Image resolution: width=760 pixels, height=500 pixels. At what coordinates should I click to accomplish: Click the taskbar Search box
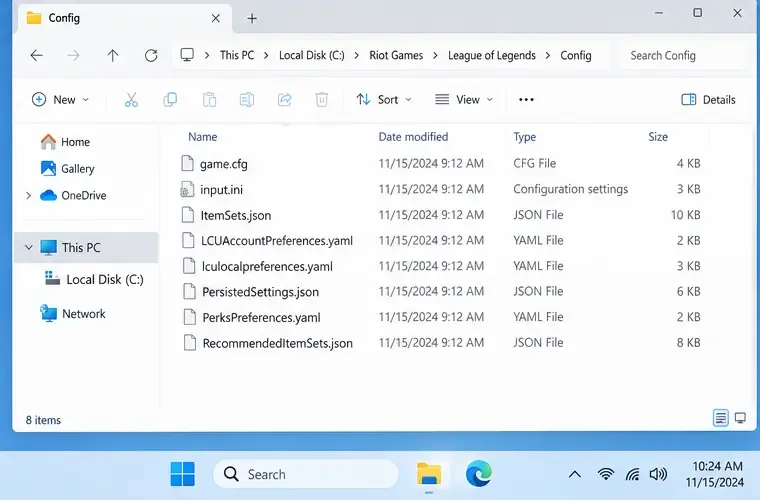pos(306,474)
